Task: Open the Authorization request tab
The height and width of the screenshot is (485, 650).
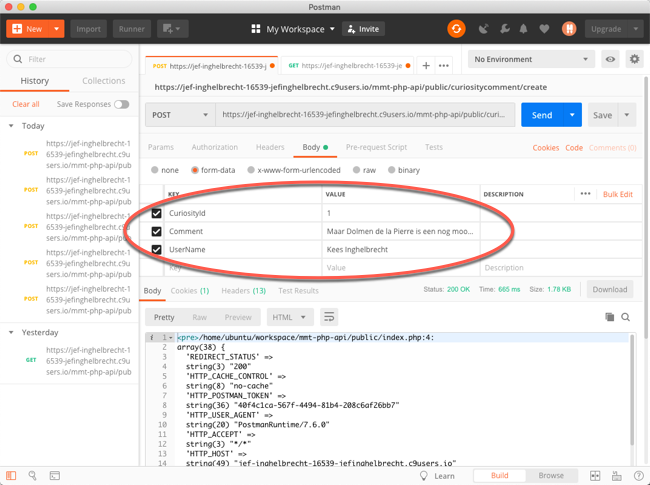Action: pyautogui.click(x=215, y=147)
